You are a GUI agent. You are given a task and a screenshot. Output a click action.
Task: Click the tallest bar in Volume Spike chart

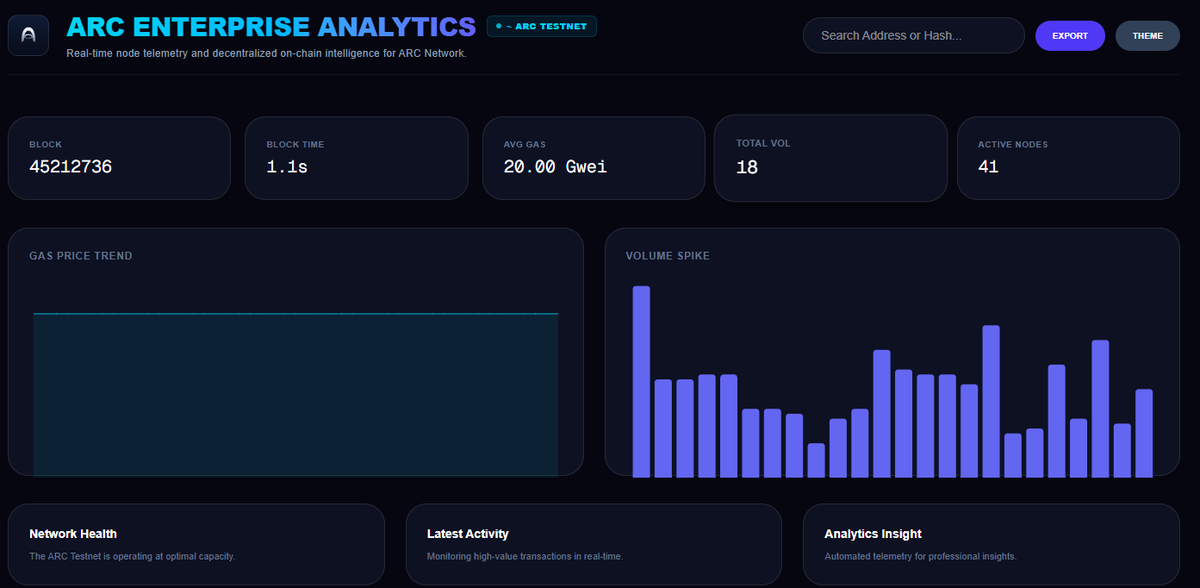(641, 381)
